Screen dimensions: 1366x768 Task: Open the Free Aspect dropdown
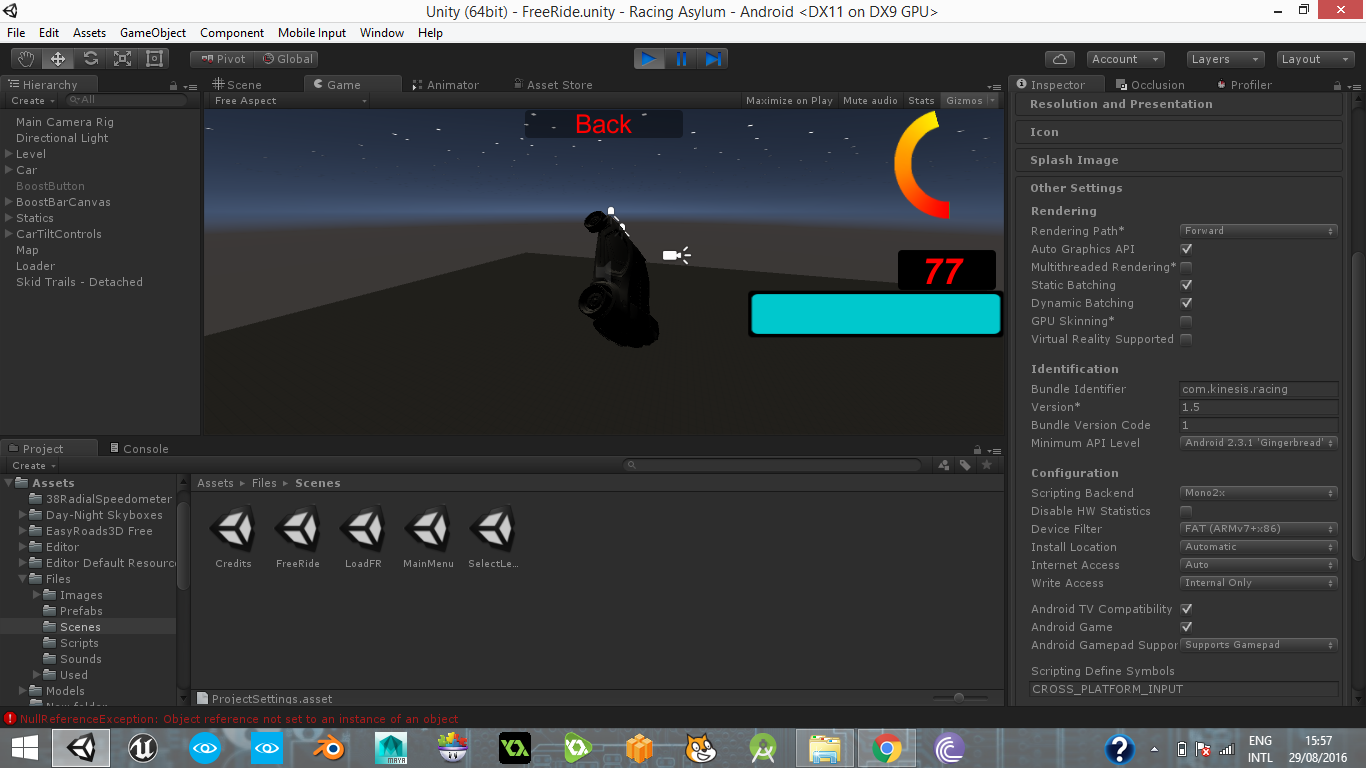click(x=290, y=101)
